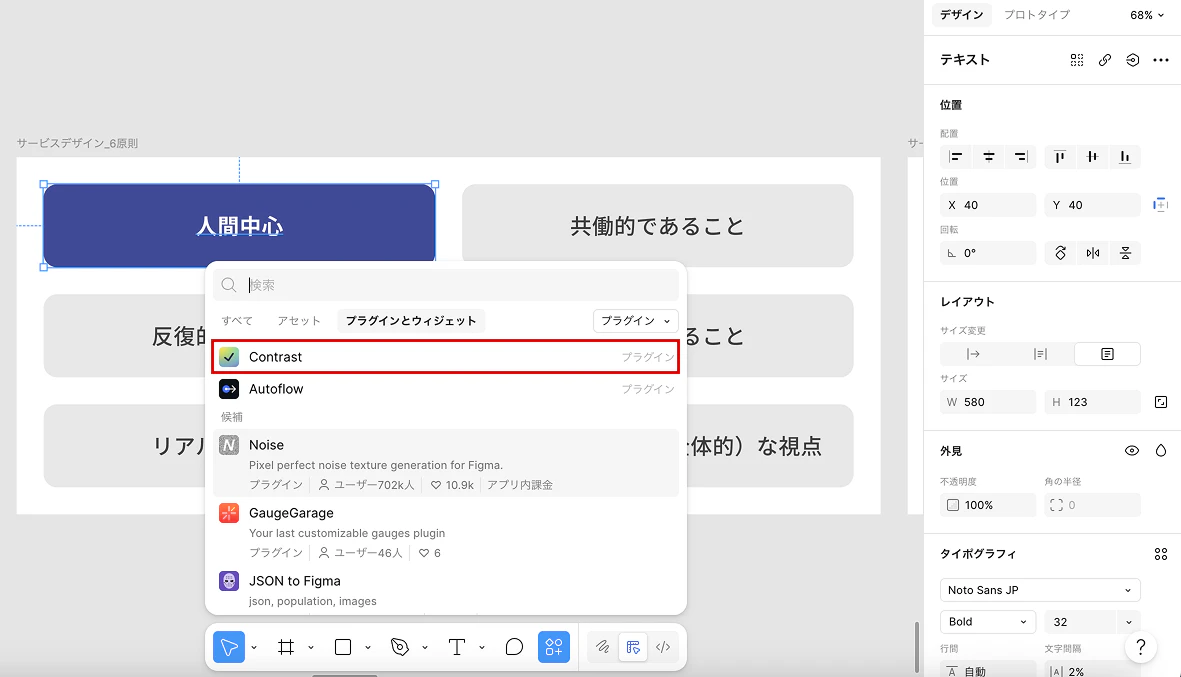Expand the shape tool options chevron
Screen dimensions: 1181x677
pyautogui.click(x=368, y=648)
